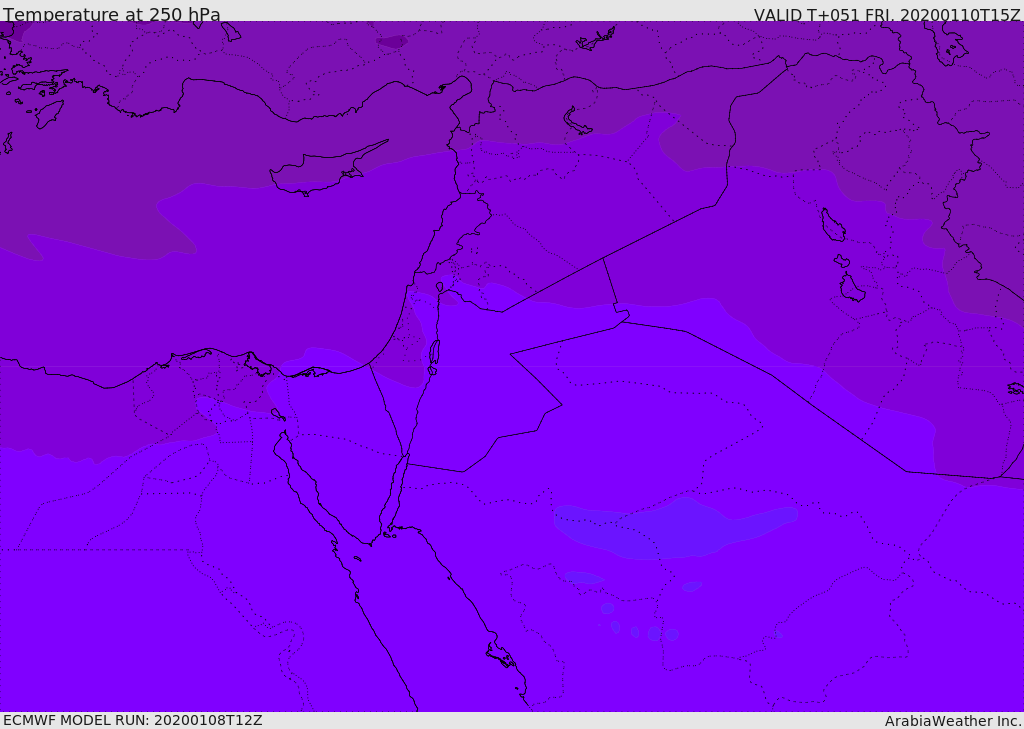Click the 'Temperature at 250 hPa' title

click(x=112, y=14)
